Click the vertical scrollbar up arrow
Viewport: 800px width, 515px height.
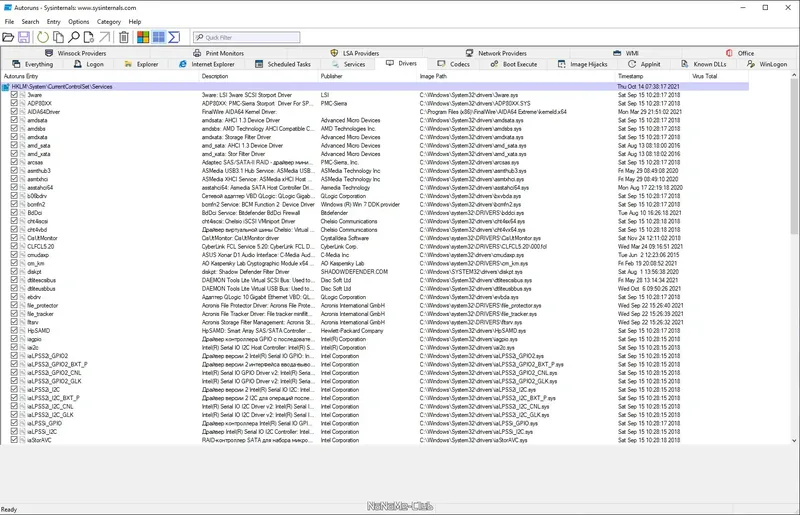[x=794, y=76]
